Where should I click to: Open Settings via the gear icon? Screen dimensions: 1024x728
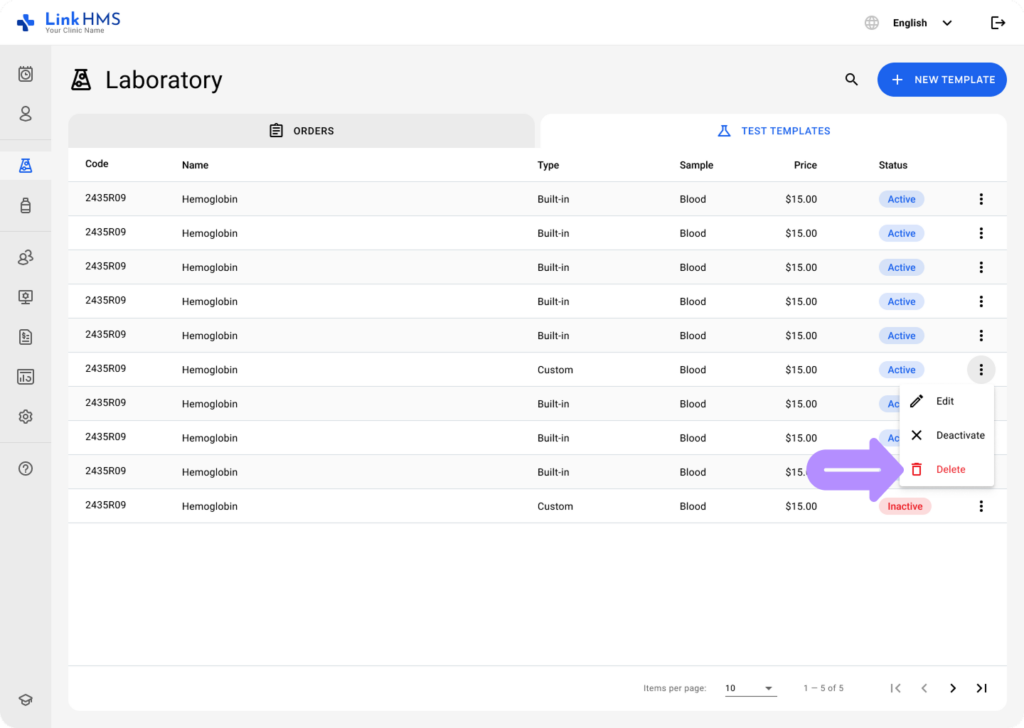(25, 416)
